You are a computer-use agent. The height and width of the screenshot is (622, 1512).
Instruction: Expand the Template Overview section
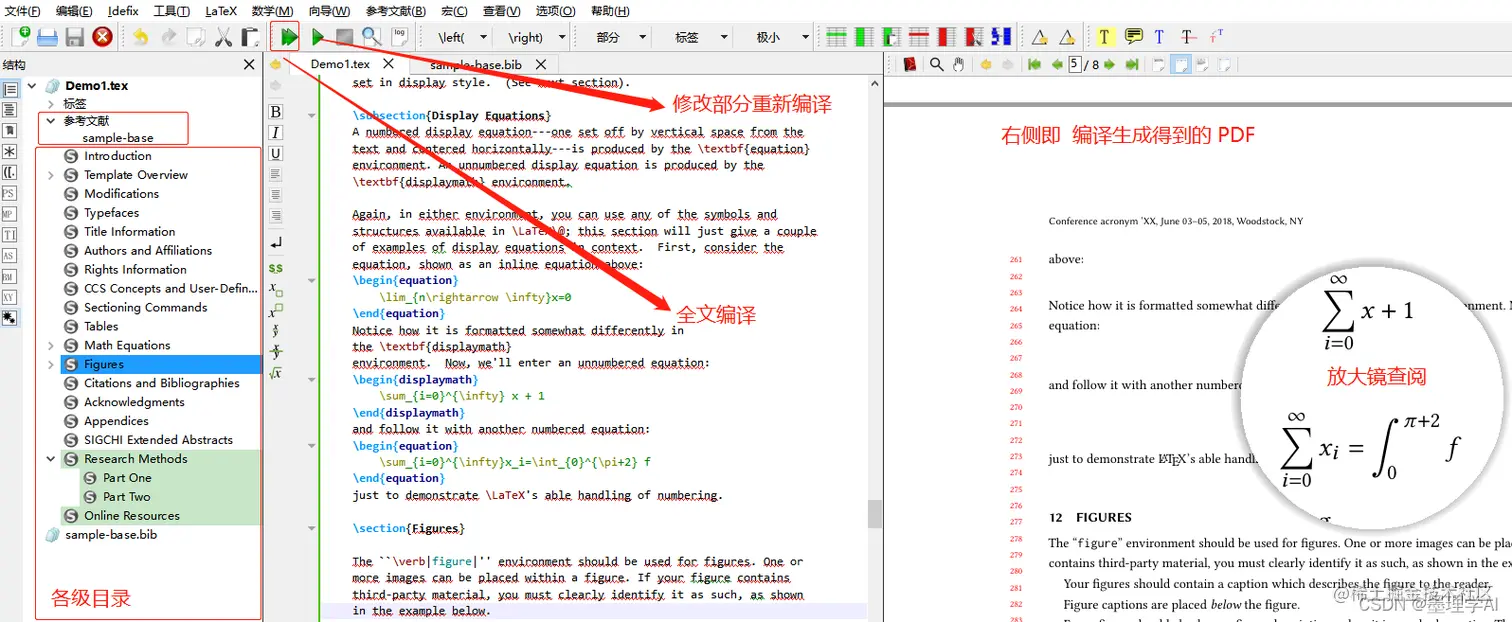point(51,175)
